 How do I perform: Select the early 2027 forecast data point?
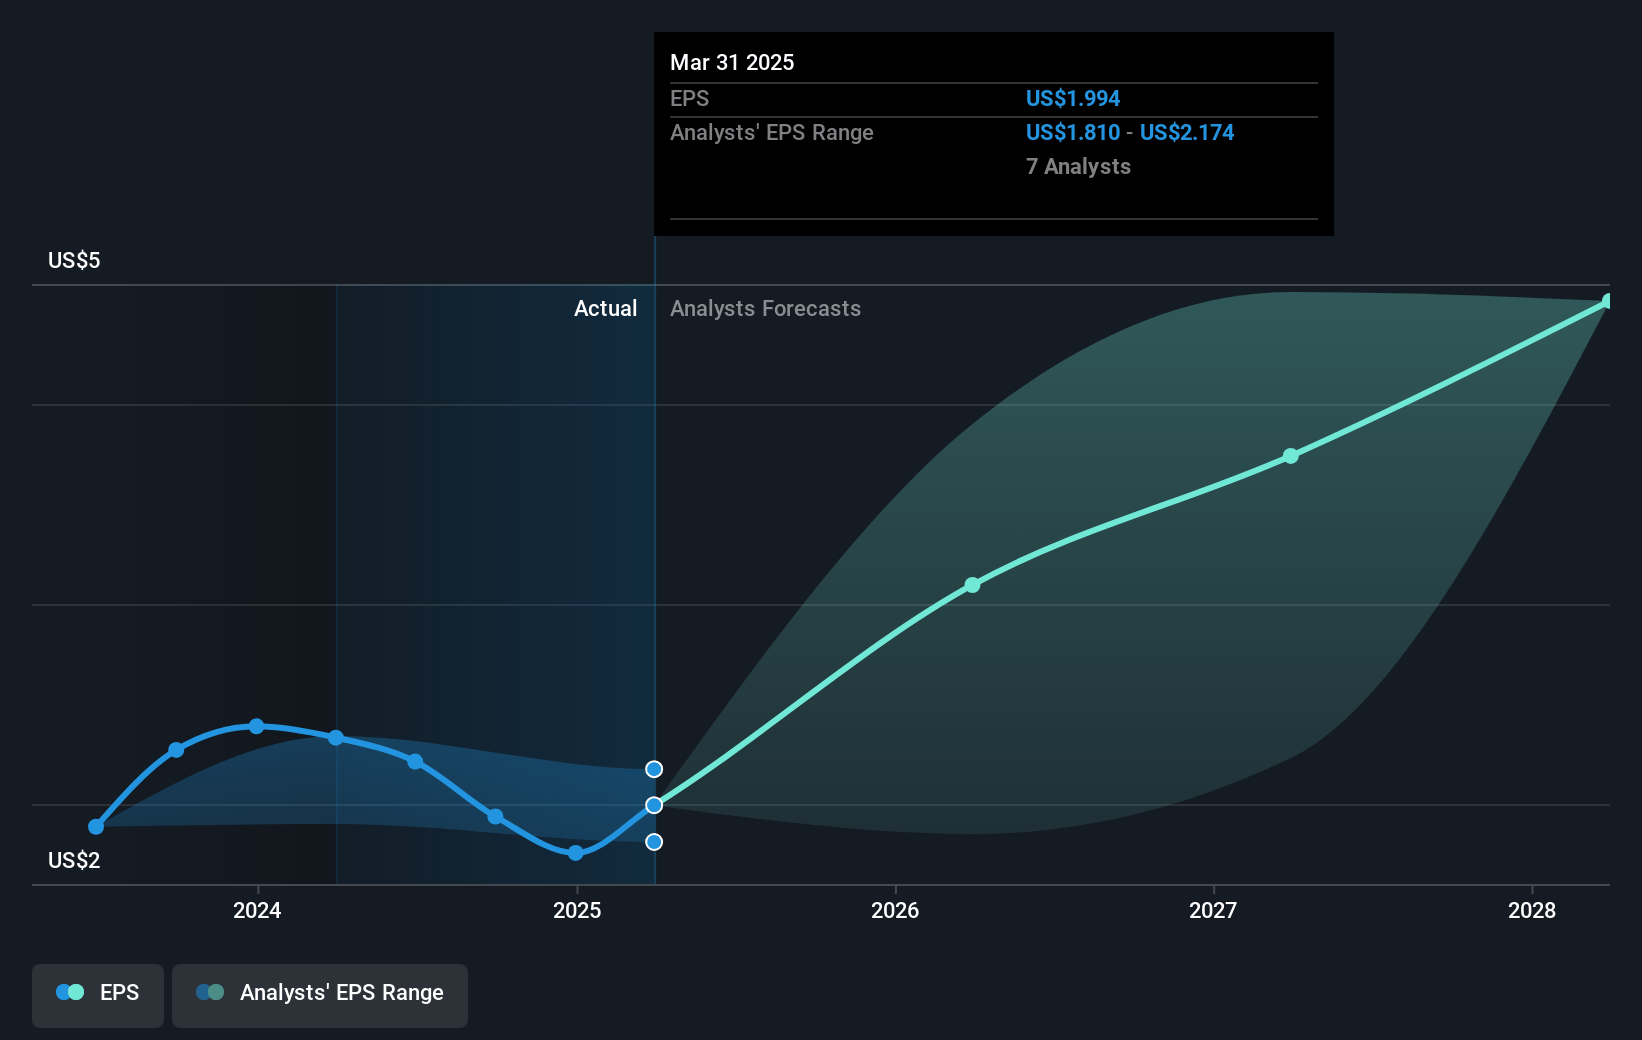coord(1291,456)
